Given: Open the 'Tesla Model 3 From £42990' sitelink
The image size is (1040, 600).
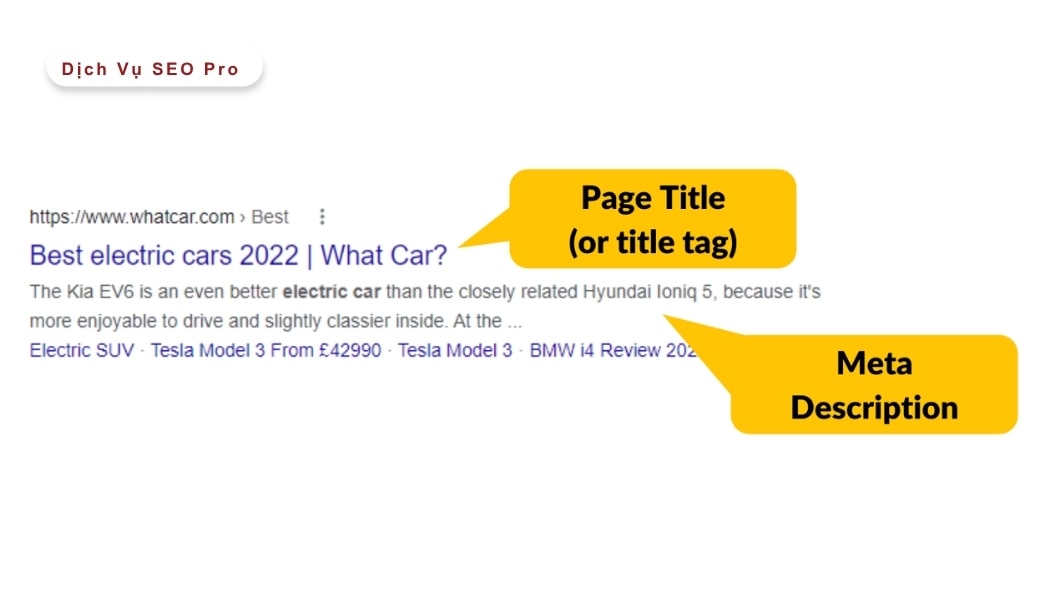Looking at the screenshot, I should pyautogui.click(x=266, y=350).
